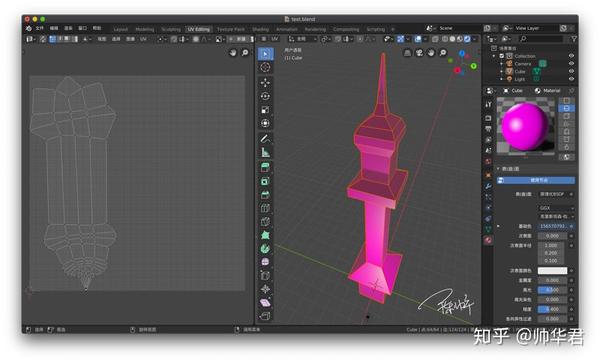Toggle the Collection exclude checkbox
This screenshot has width=600, height=362.
(502, 56)
